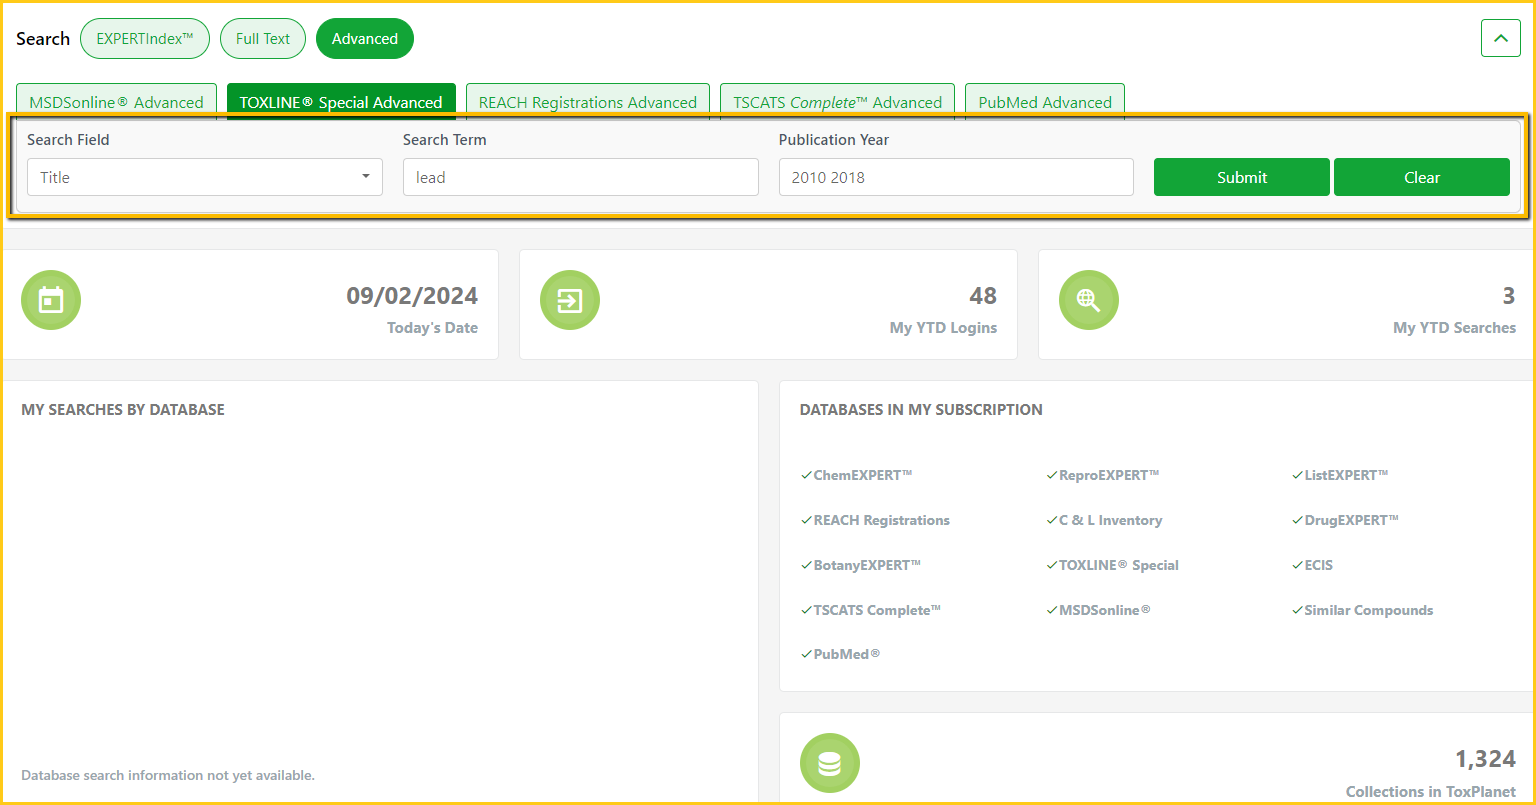The image size is (1536, 805).
Task: Go to the TSCATS Complete Advanced tab
Action: click(837, 102)
